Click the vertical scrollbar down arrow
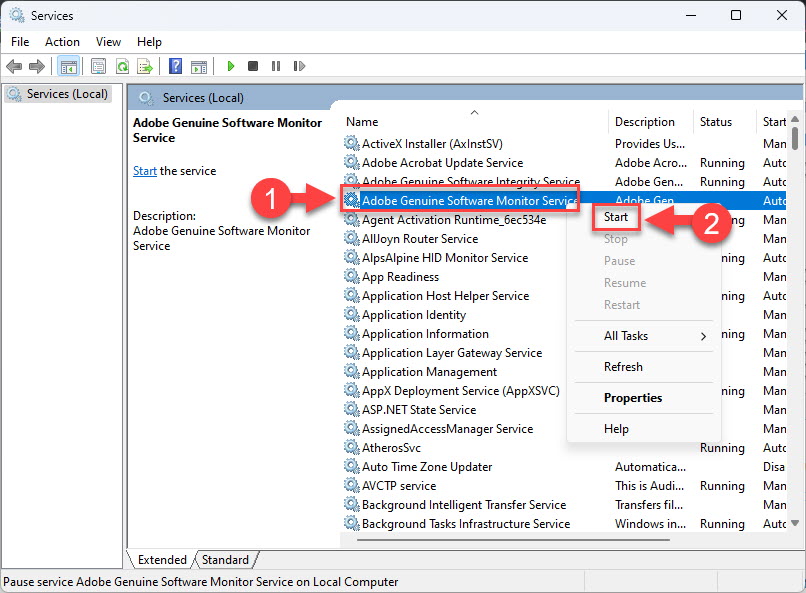 tap(795, 524)
